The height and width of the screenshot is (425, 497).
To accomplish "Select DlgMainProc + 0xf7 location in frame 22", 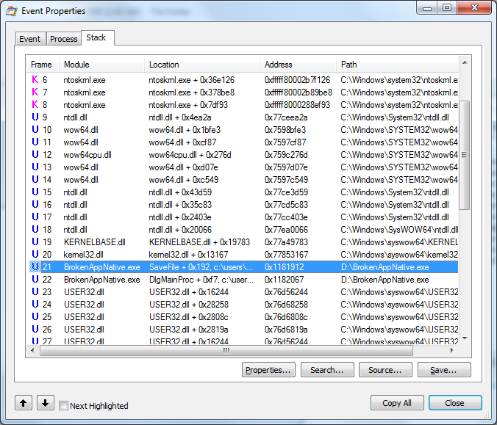I will click(202, 279).
